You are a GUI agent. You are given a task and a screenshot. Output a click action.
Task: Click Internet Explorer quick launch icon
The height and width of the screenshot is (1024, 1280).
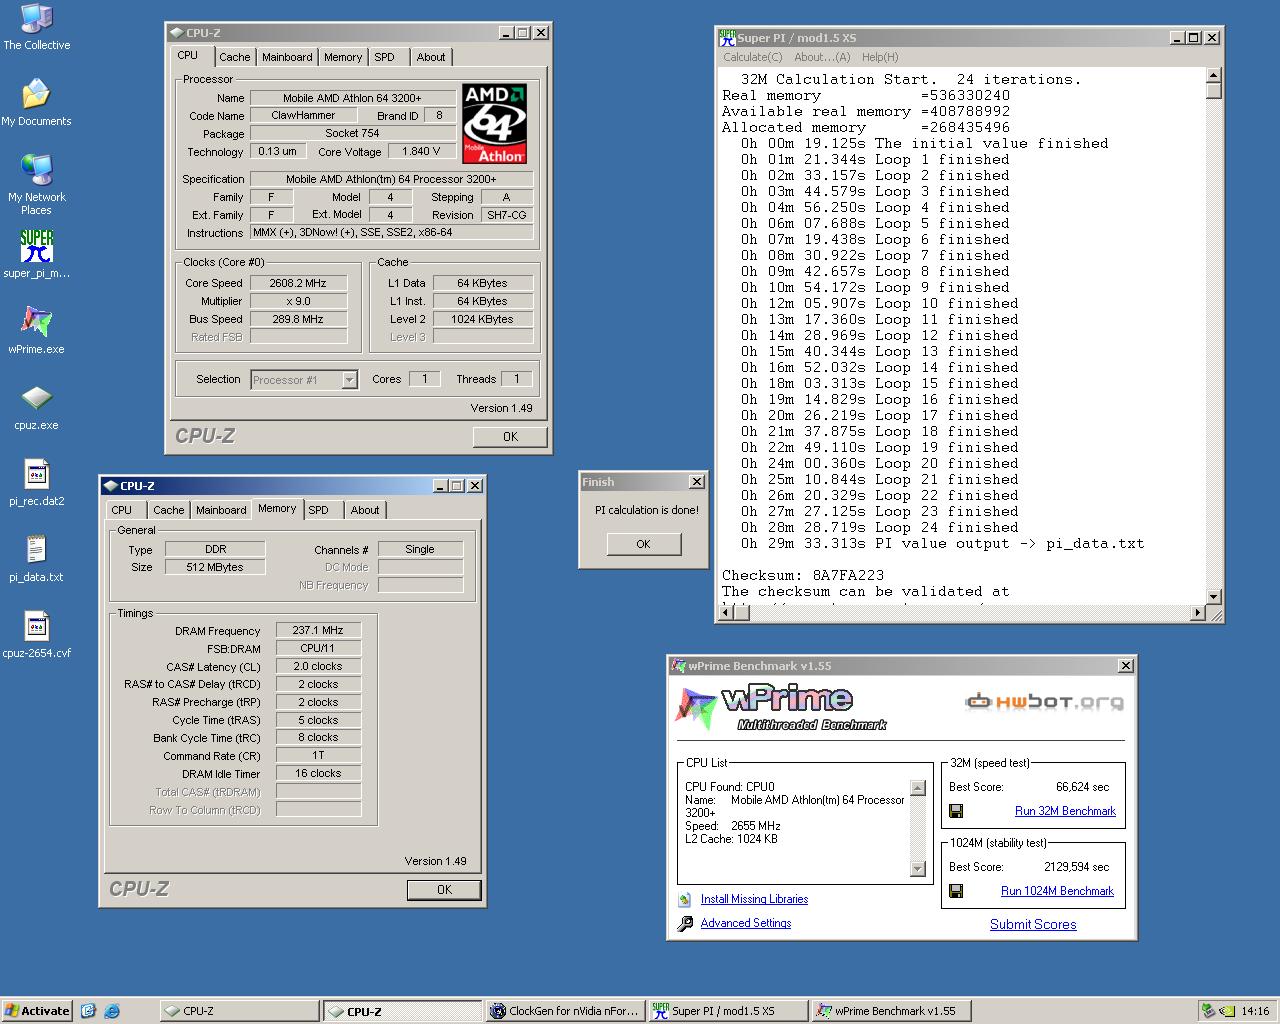pos(112,1011)
